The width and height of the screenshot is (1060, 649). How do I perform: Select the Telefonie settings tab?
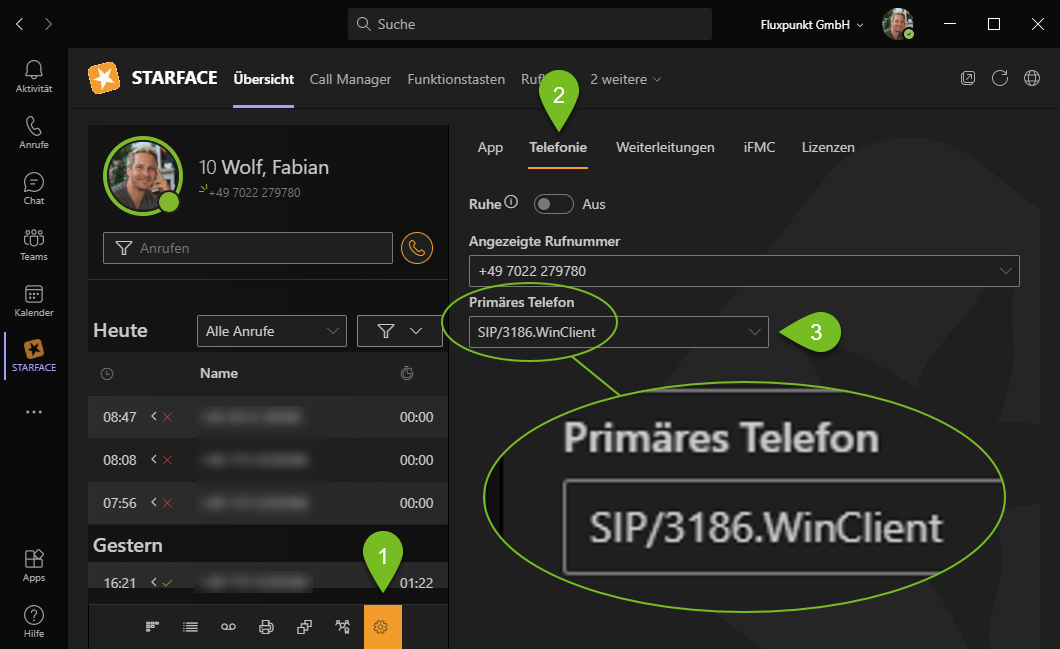pyautogui.click(x=558, y=147)
